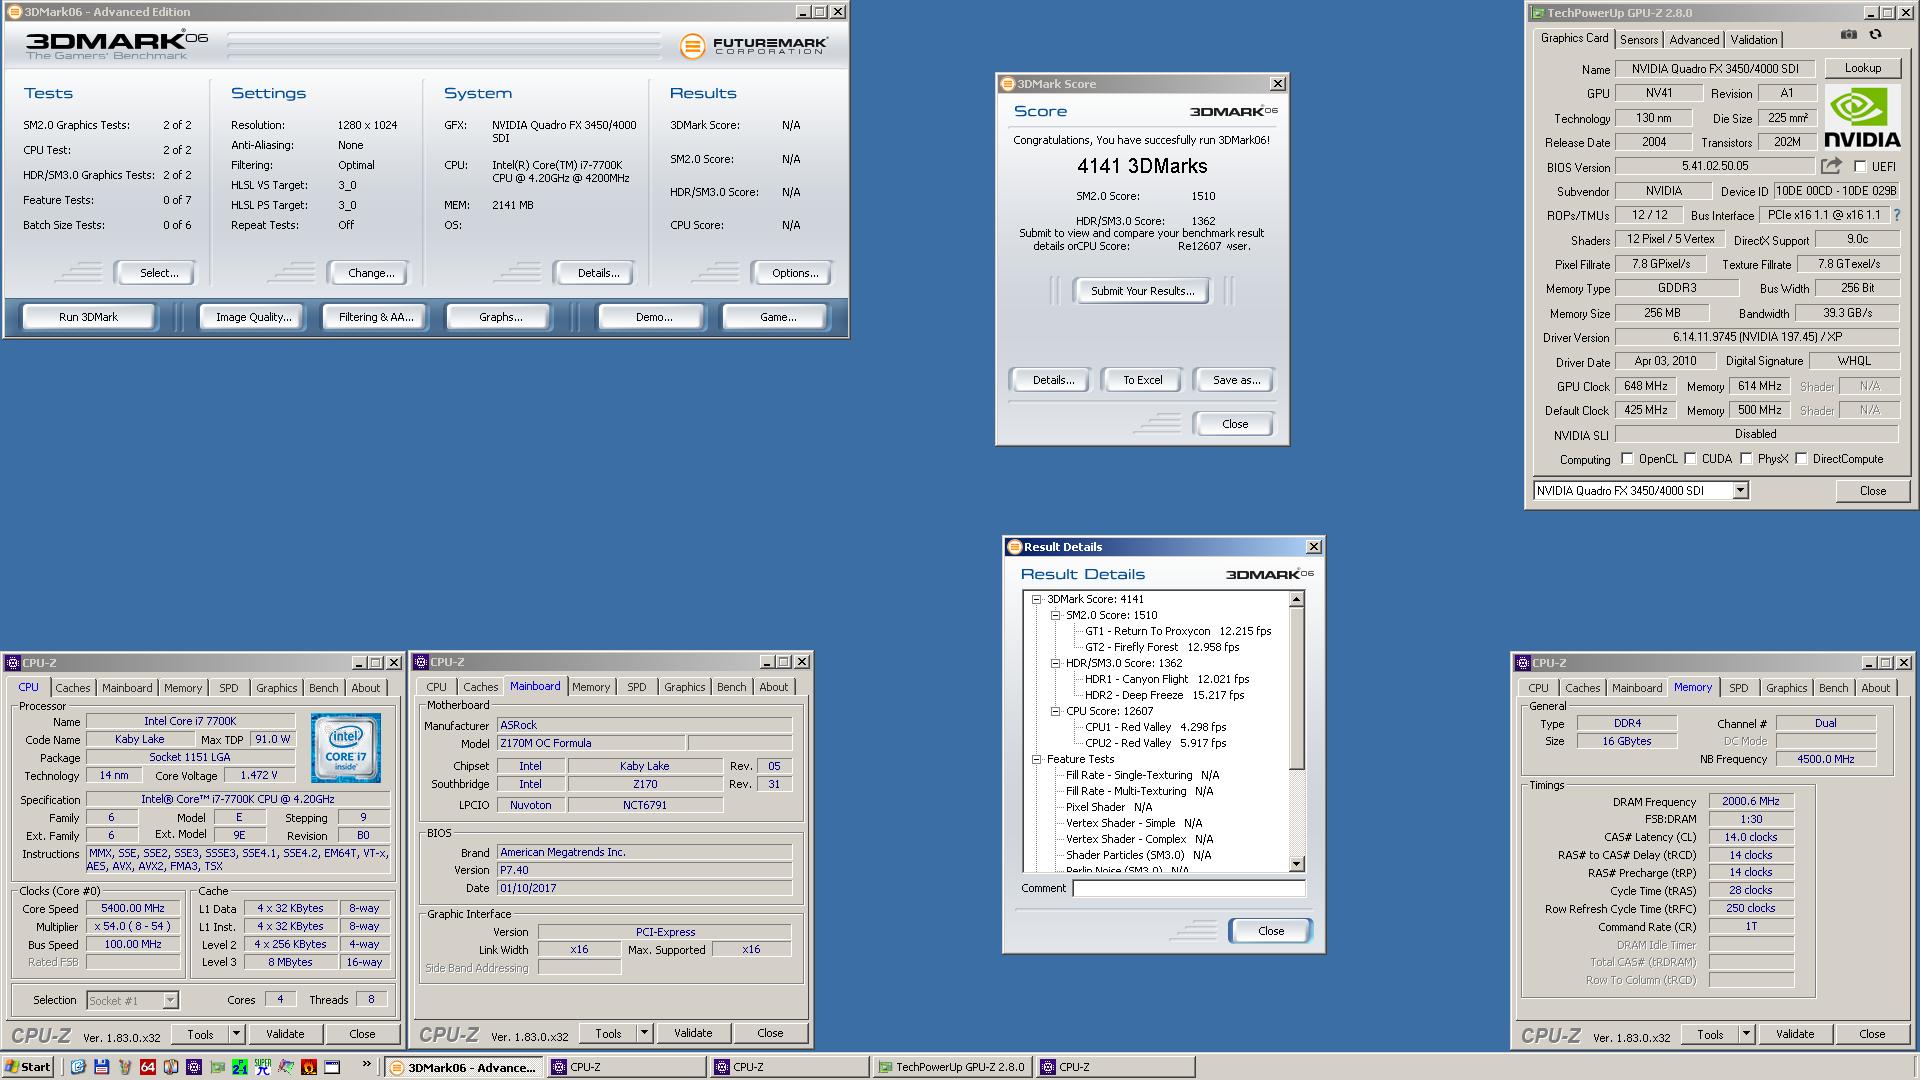Toggle the CUDA checkbox
1920x1080 pixels.
pyautogui.click(x=1690, y=459)
